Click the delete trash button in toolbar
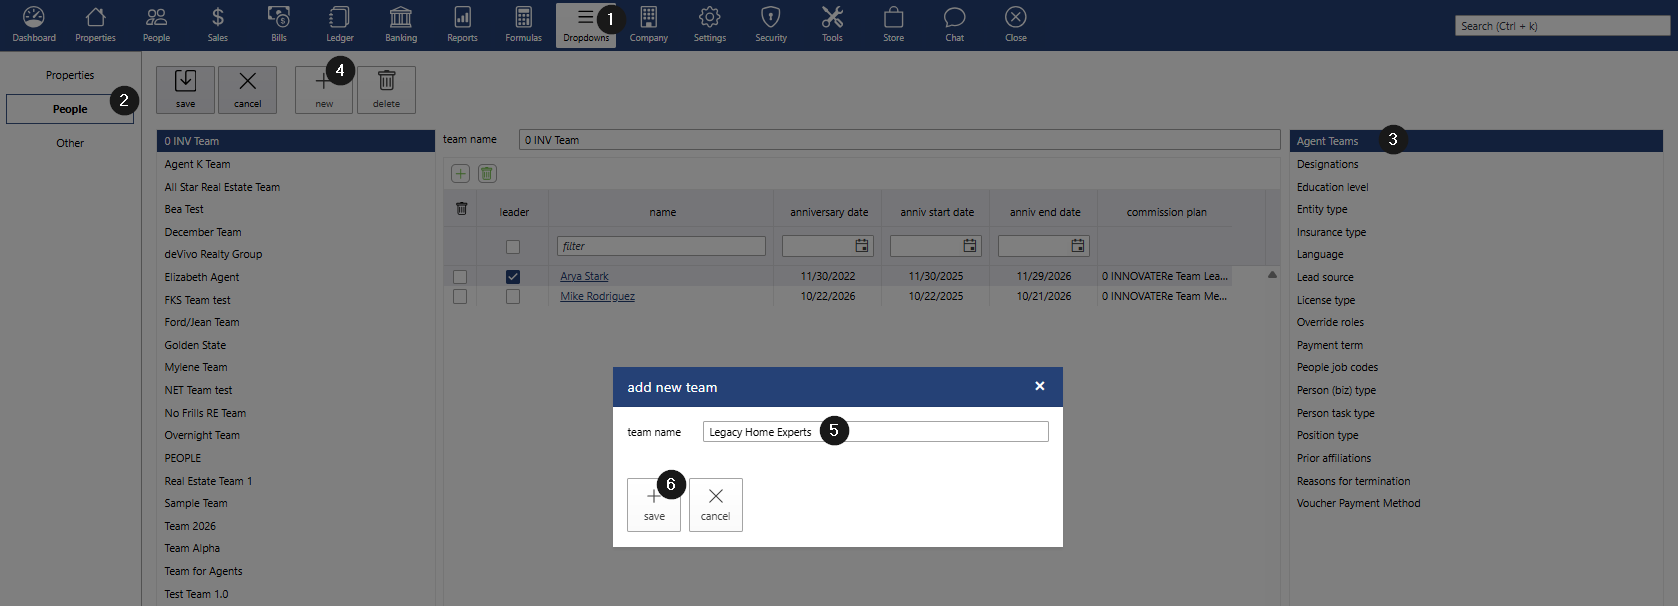The height and width of the screenshot is (606, 1678). tap(386, 90)
